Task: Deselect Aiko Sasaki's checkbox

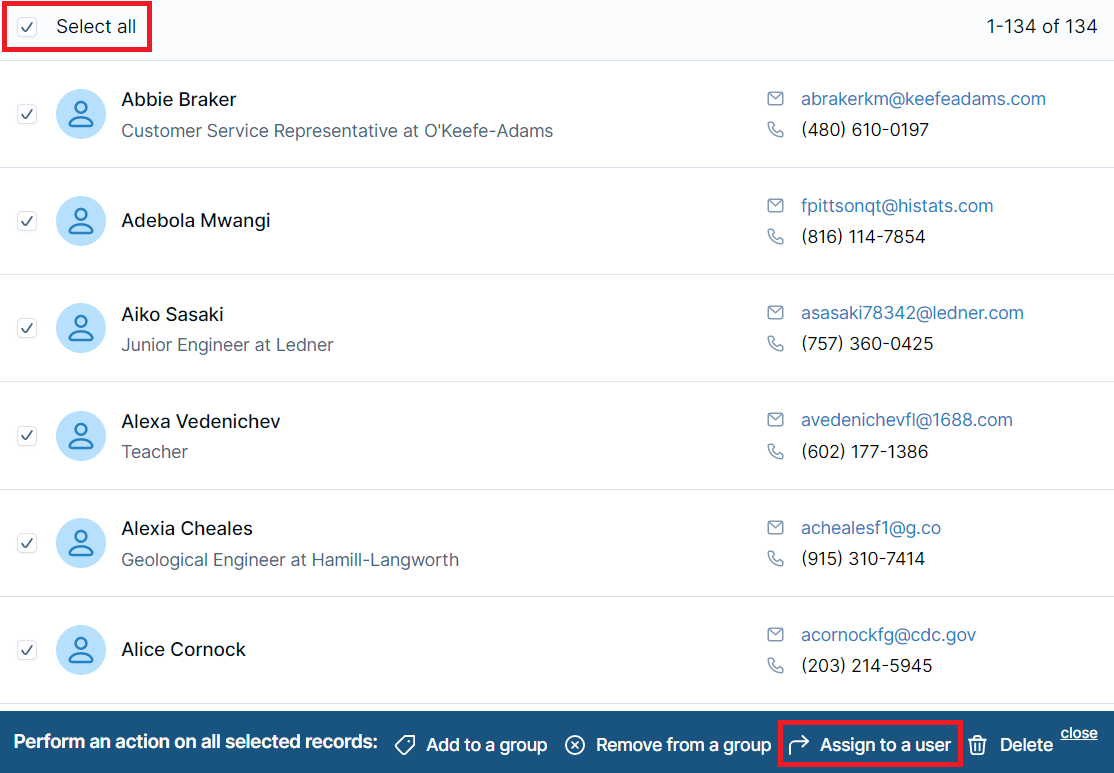Action: pos(27,328)
